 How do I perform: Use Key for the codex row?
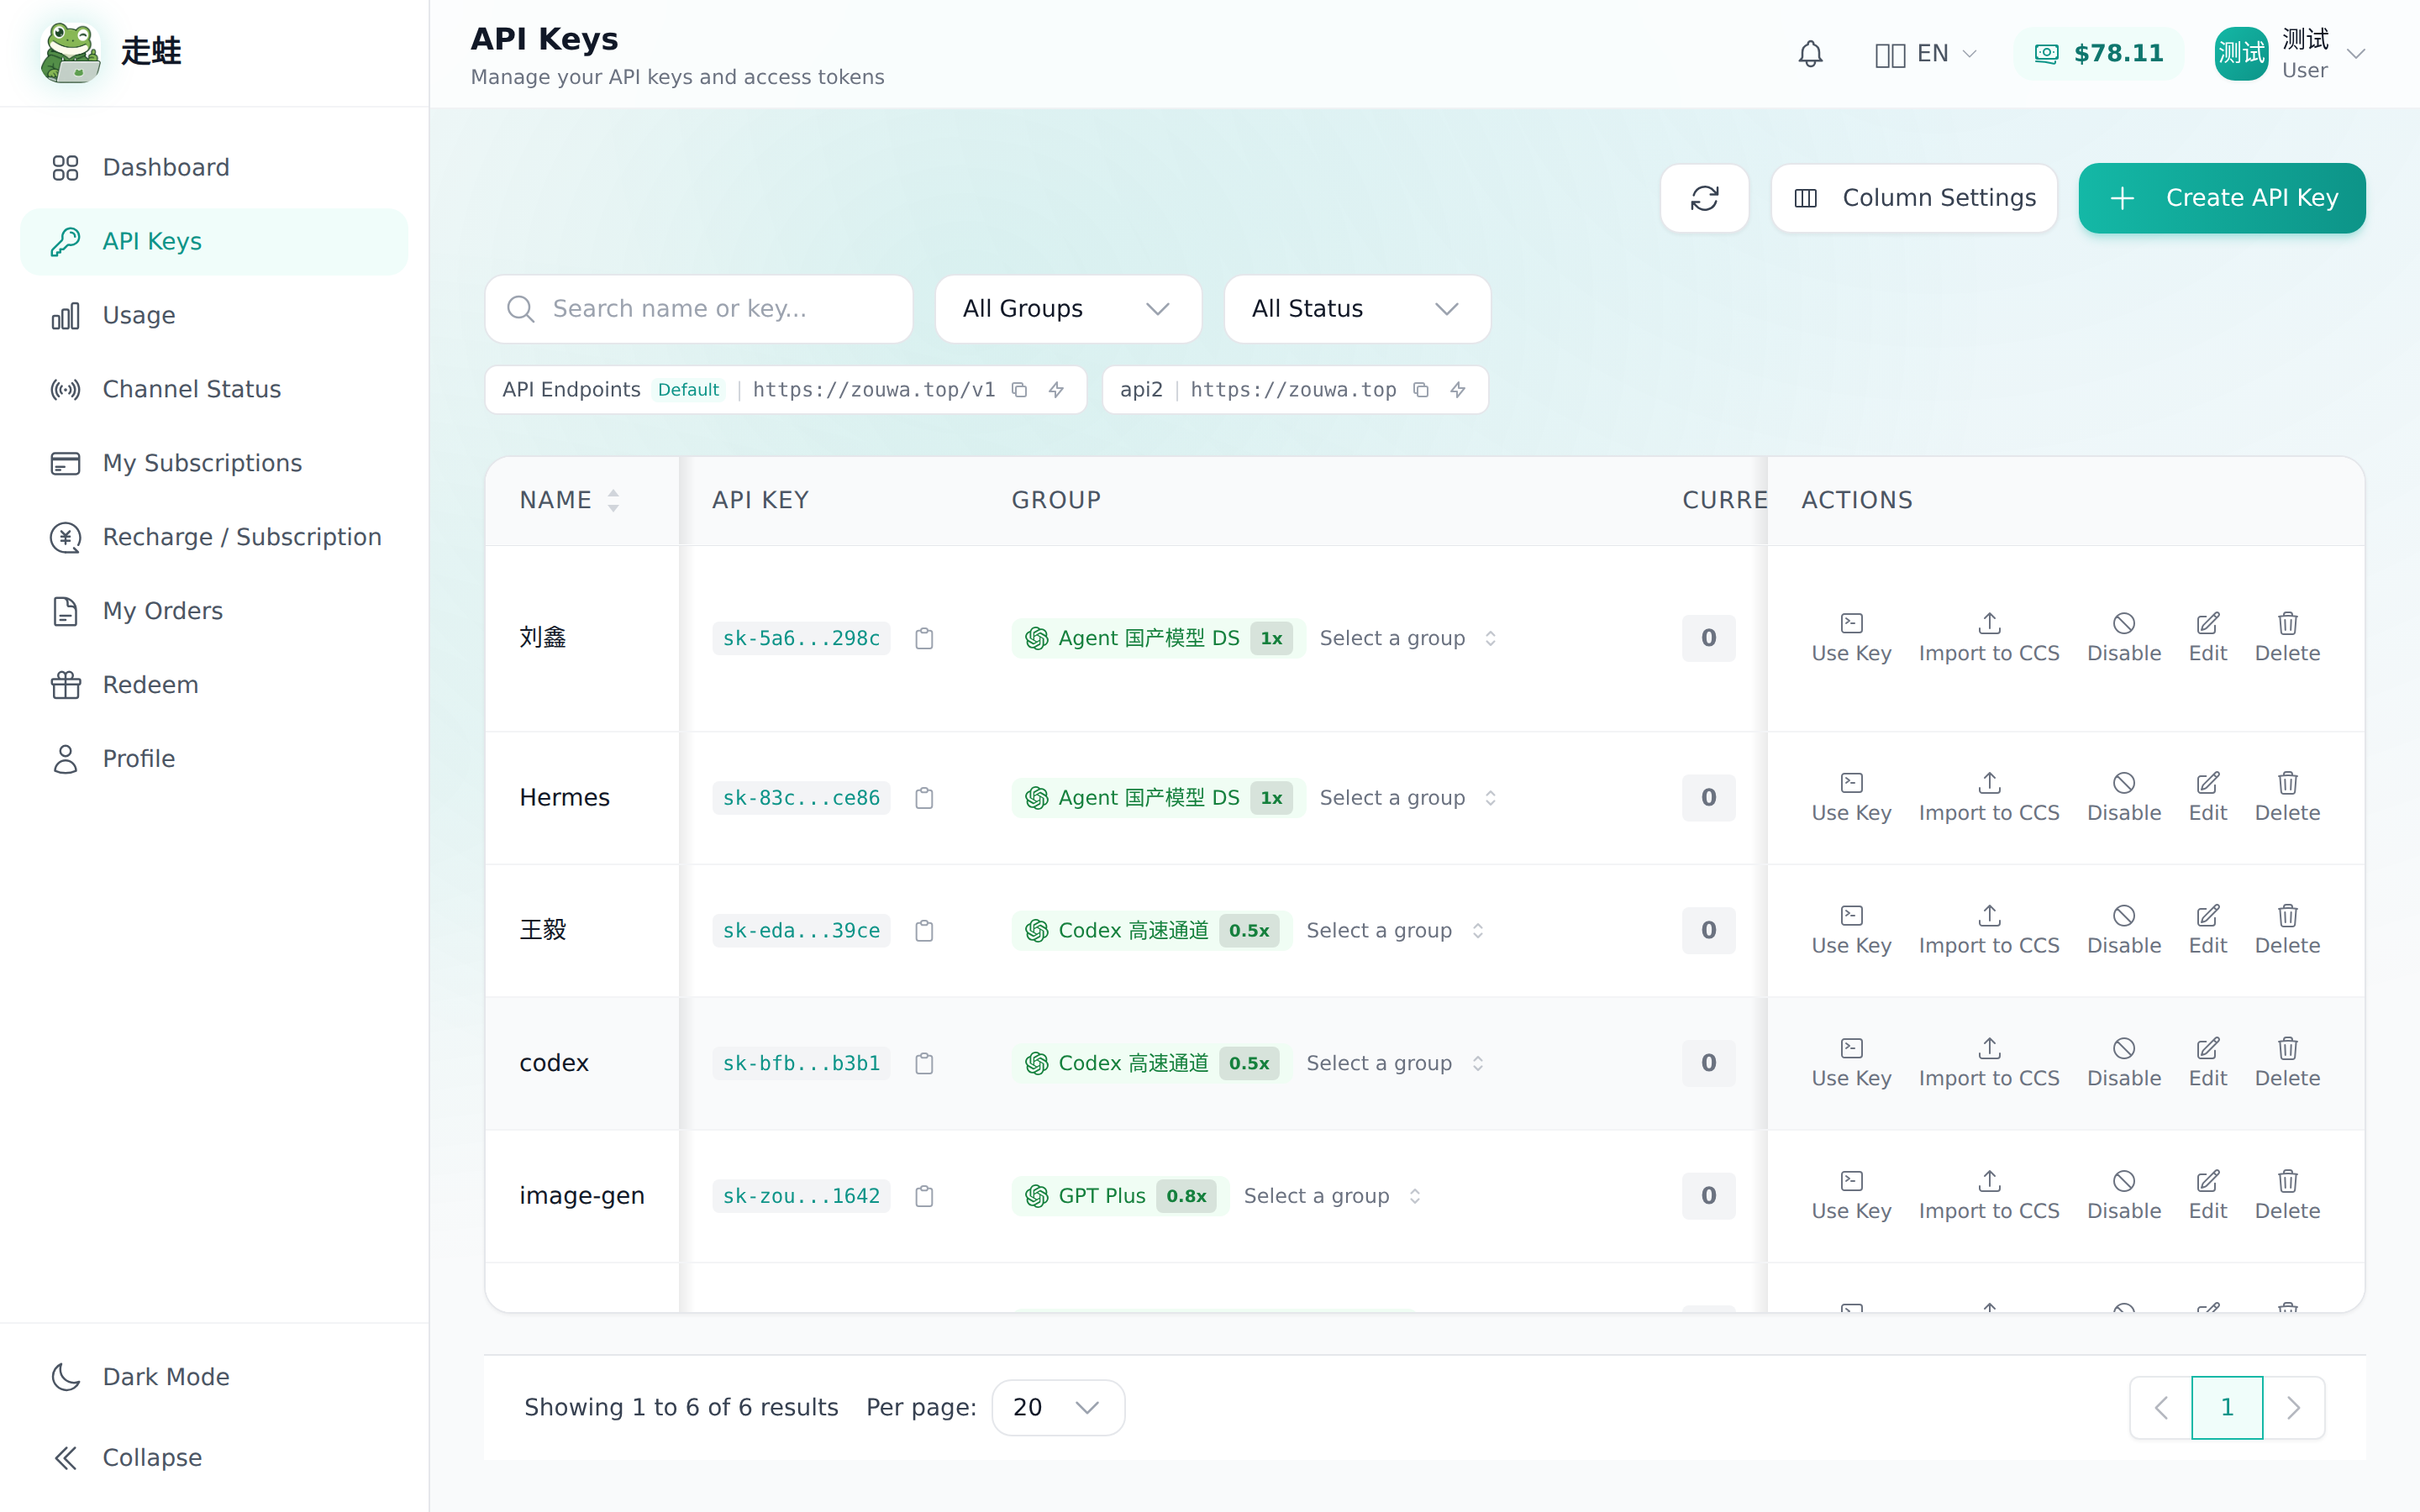tap(1851, 1063)
